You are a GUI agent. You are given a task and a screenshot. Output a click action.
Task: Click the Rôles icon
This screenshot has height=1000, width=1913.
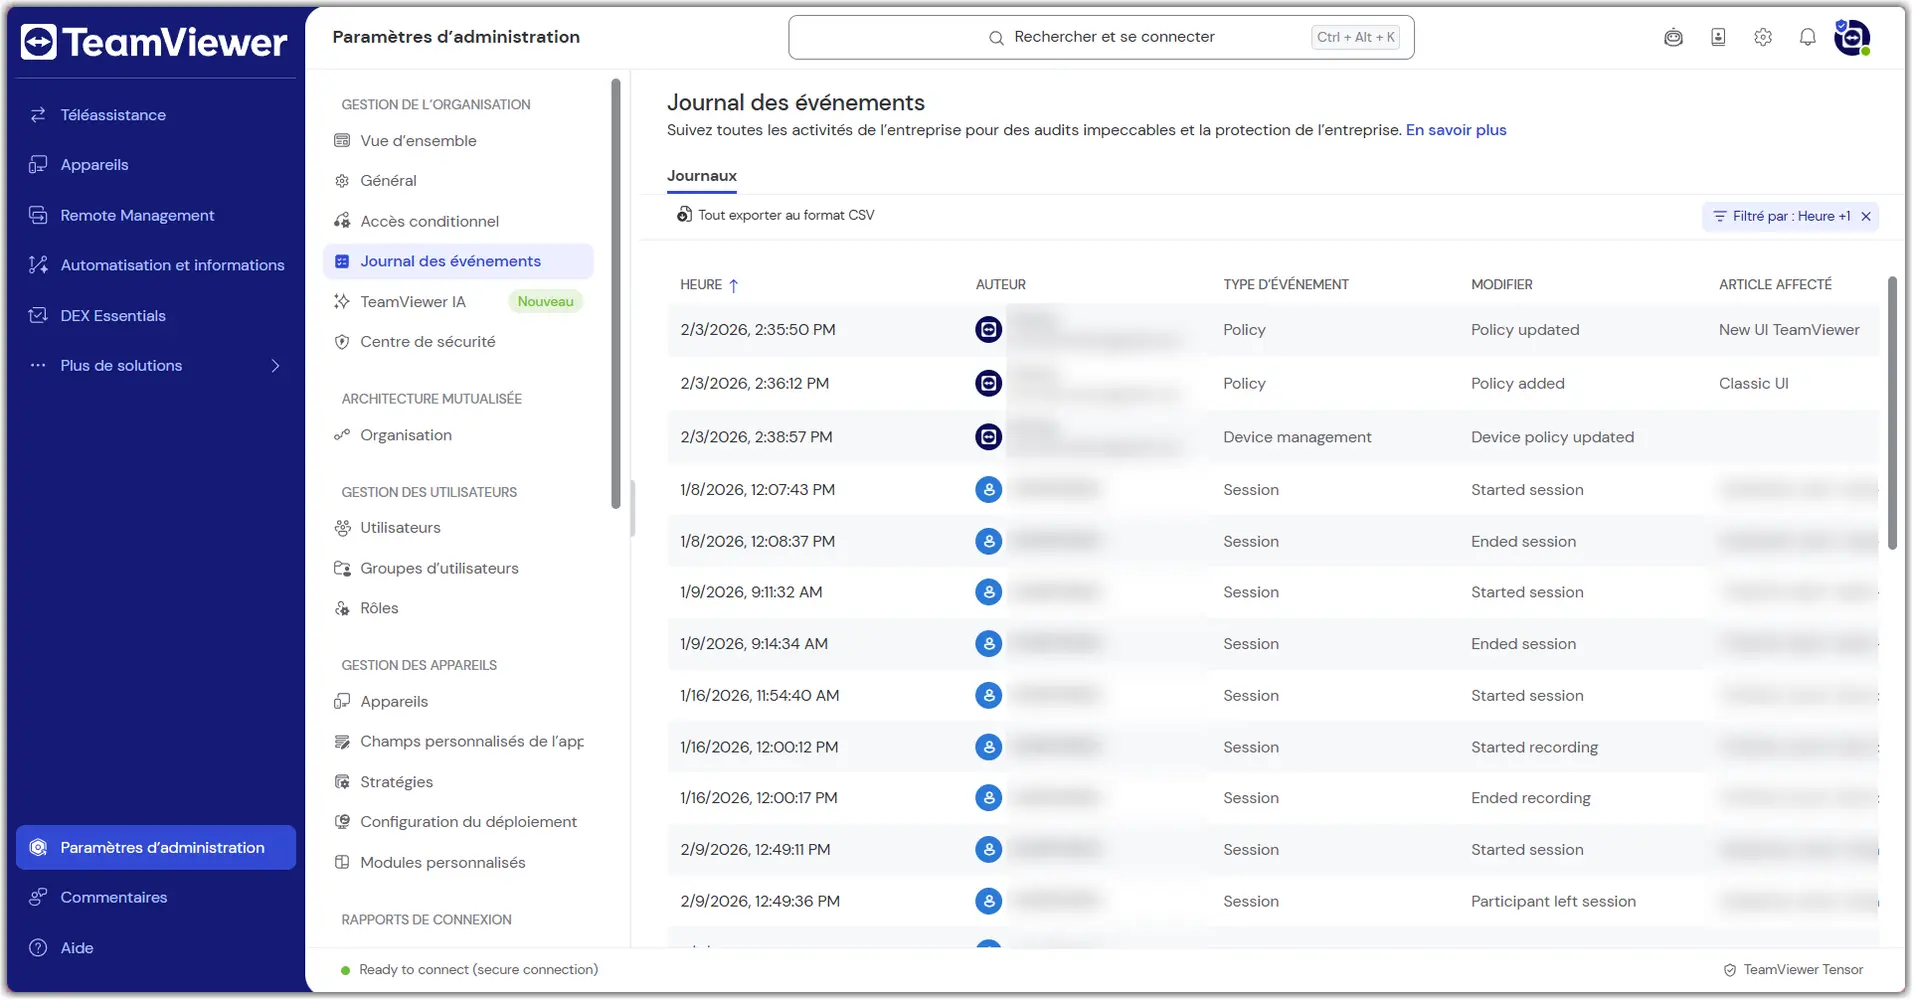click(342, 608)
